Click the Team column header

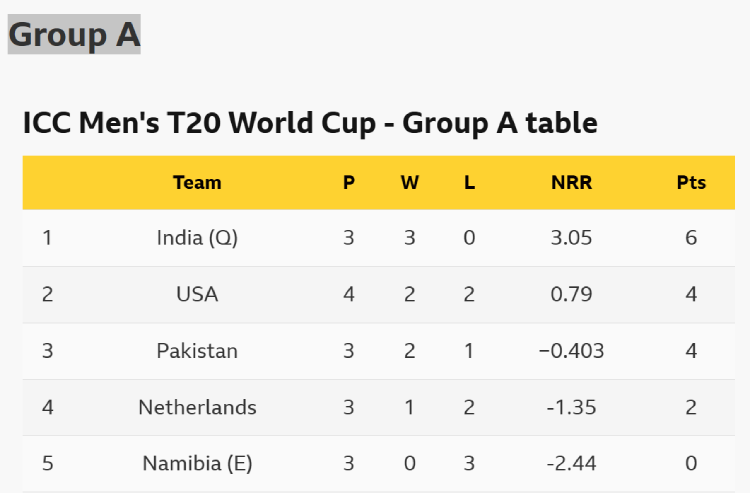(x=197, y=182)
